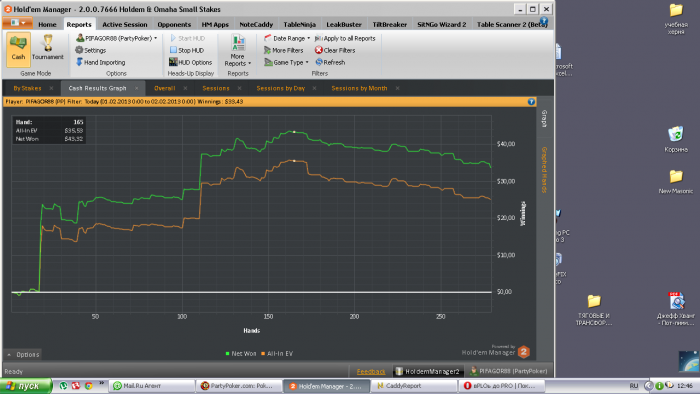Expand hidden system tray icons arrow
The width and height of the screenshot is (700, 394).
(648, 386)
